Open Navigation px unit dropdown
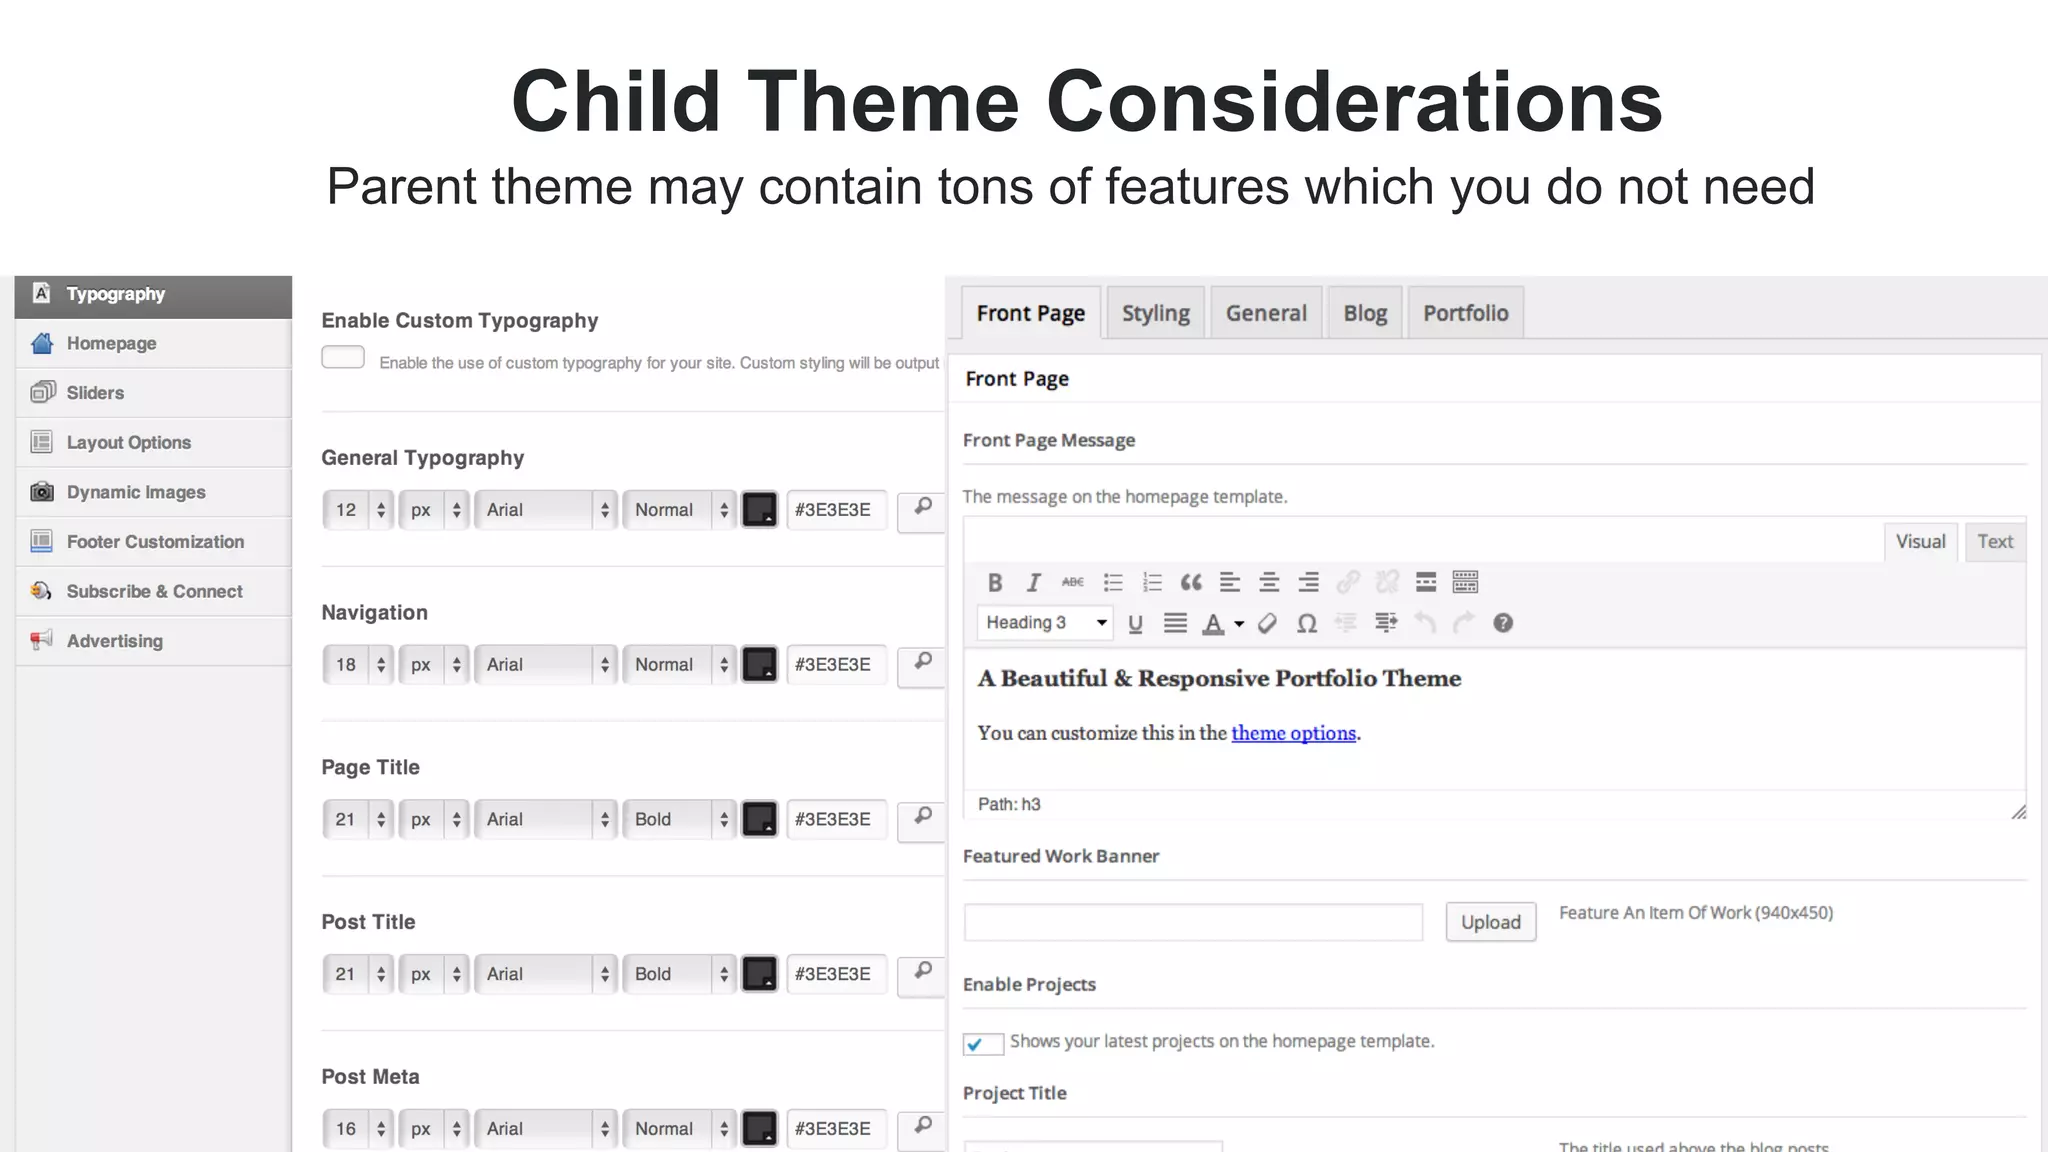Image resolution: width=2048 pixels, height=1152 pixels. point(433,665)
